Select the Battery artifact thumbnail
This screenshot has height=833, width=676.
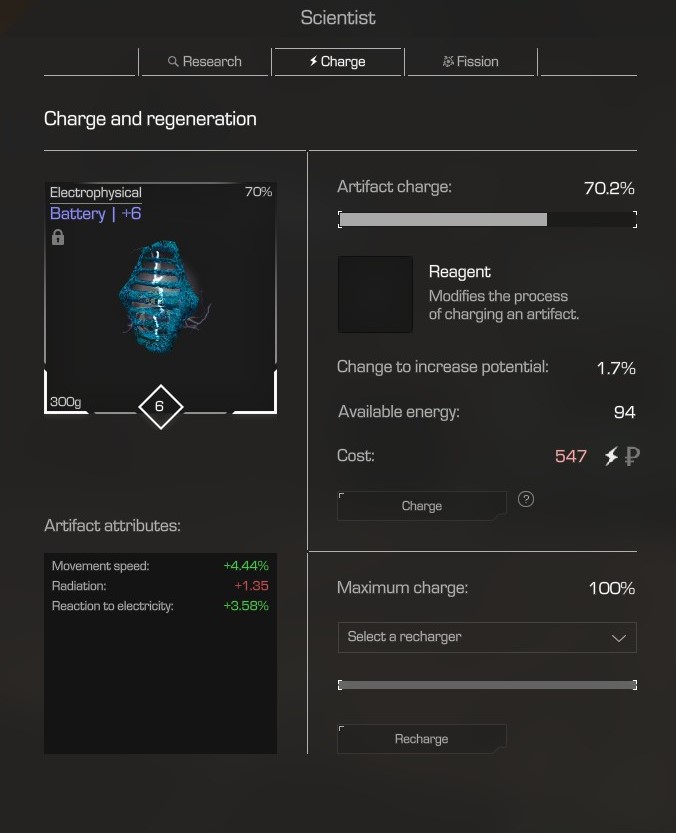pyautogui.click(x=160, y=298)
